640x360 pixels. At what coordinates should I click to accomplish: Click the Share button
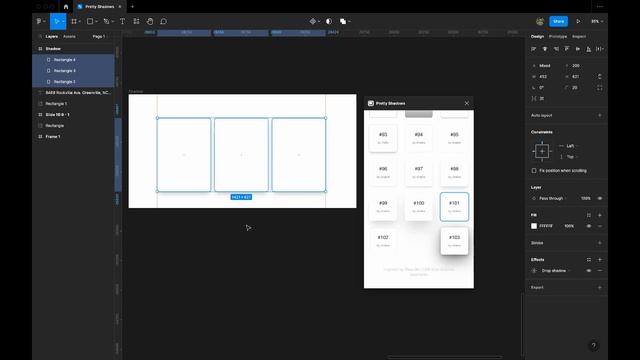click(558, 21)
